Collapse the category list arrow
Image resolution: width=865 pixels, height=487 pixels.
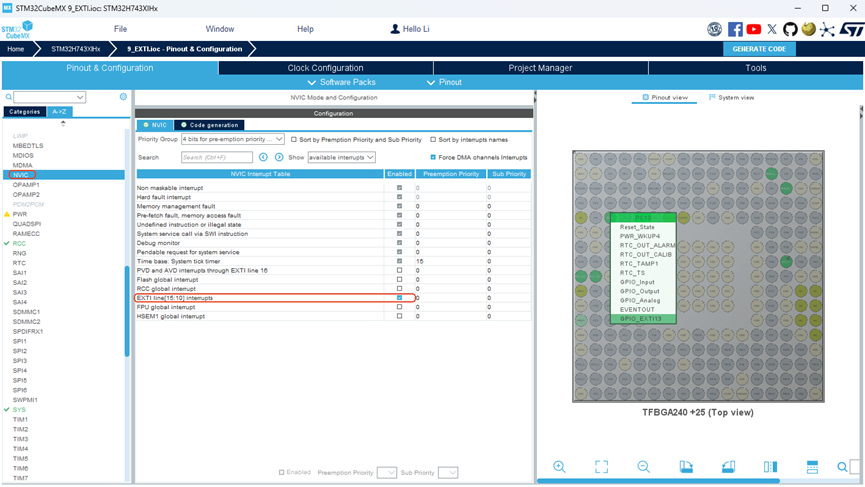[x=63, y=123]
